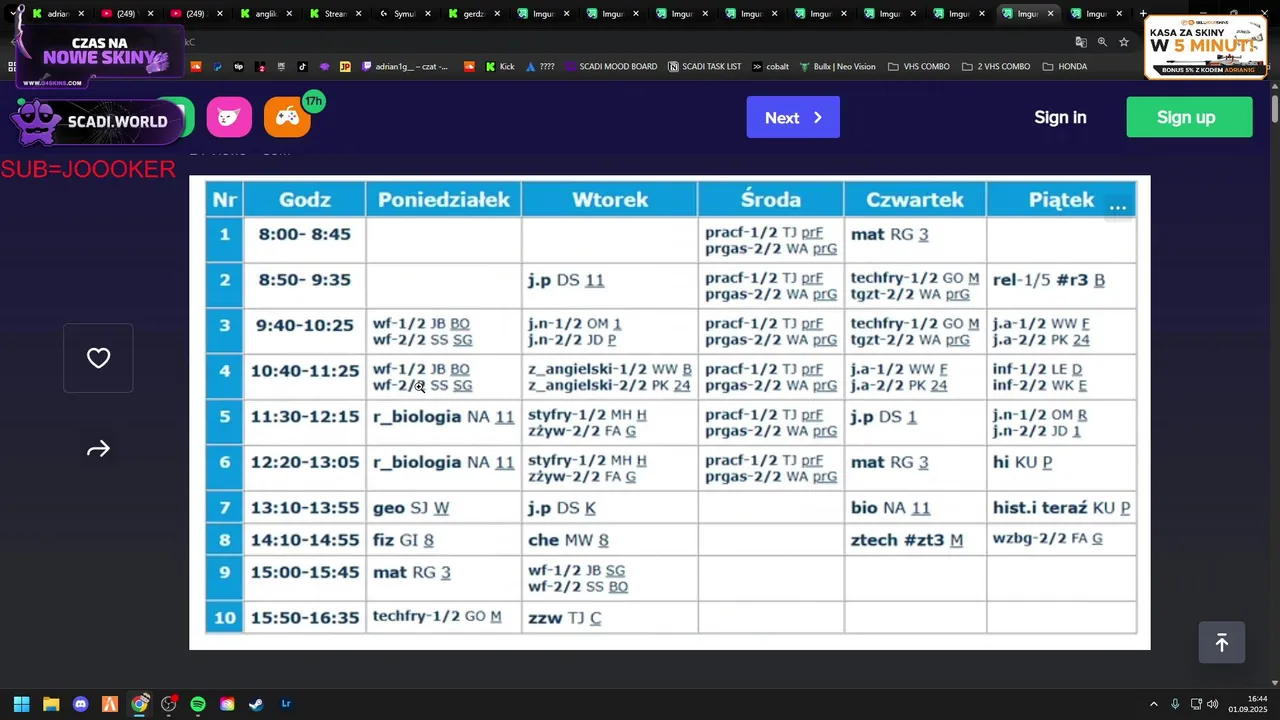The height and width of the screenshot is (720, 1280).
Task: Open the SCADI TASK LIST bookmark
Action: 704,67
